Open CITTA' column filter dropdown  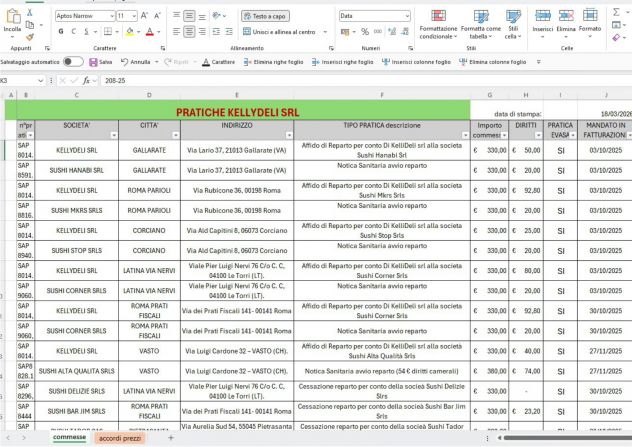click(x=175, y=135)
